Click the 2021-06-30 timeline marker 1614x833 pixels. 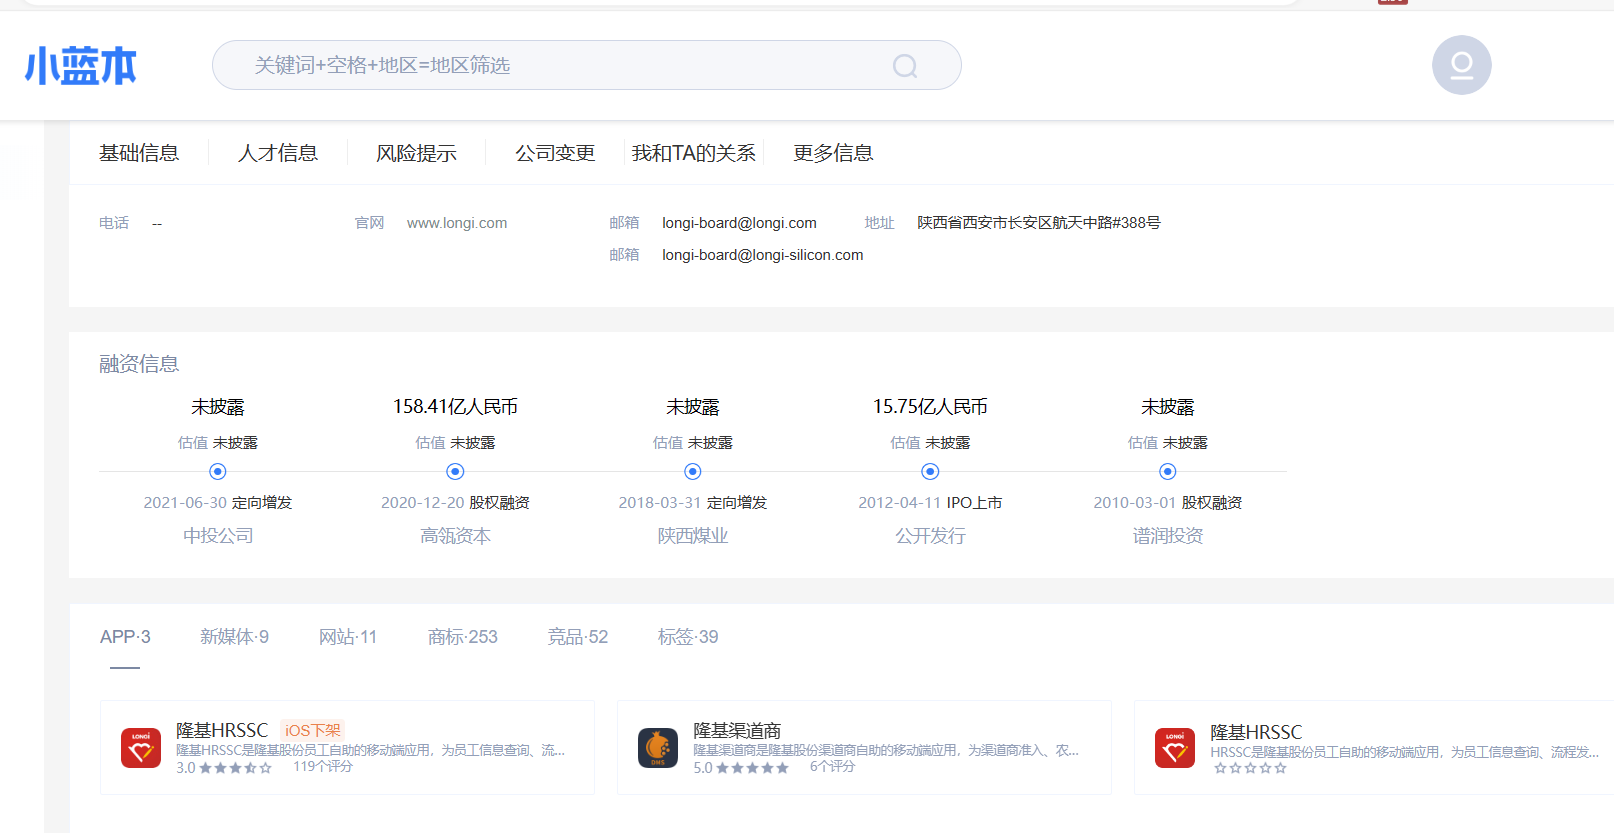coord(218,471)
